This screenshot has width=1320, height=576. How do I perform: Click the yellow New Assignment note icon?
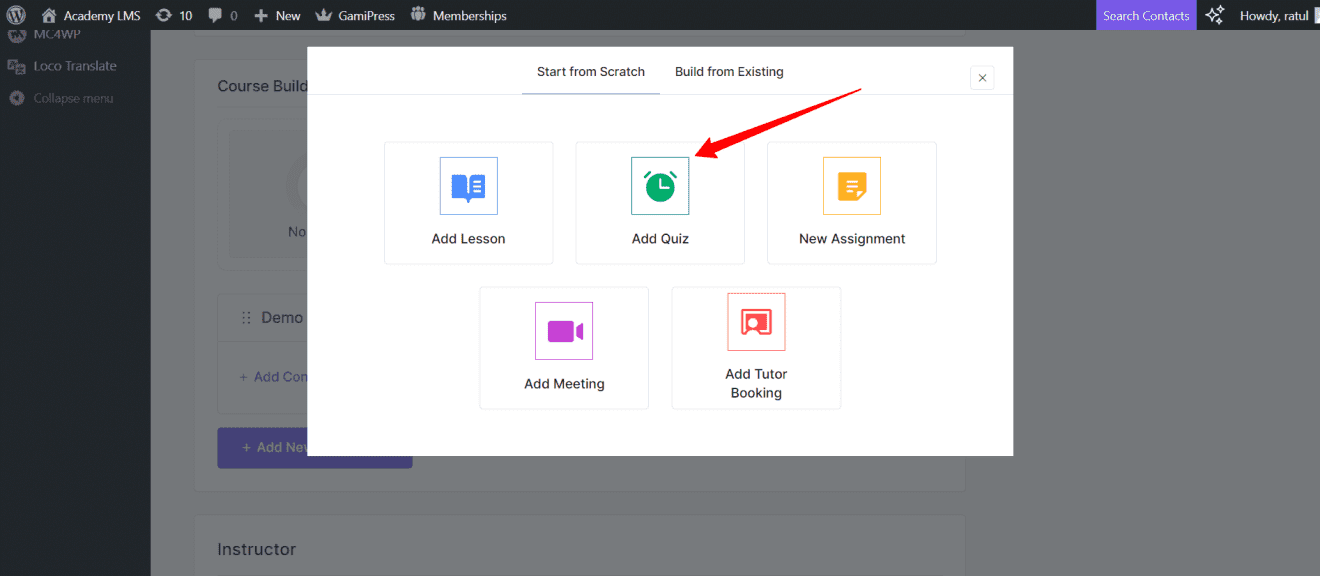852,186
